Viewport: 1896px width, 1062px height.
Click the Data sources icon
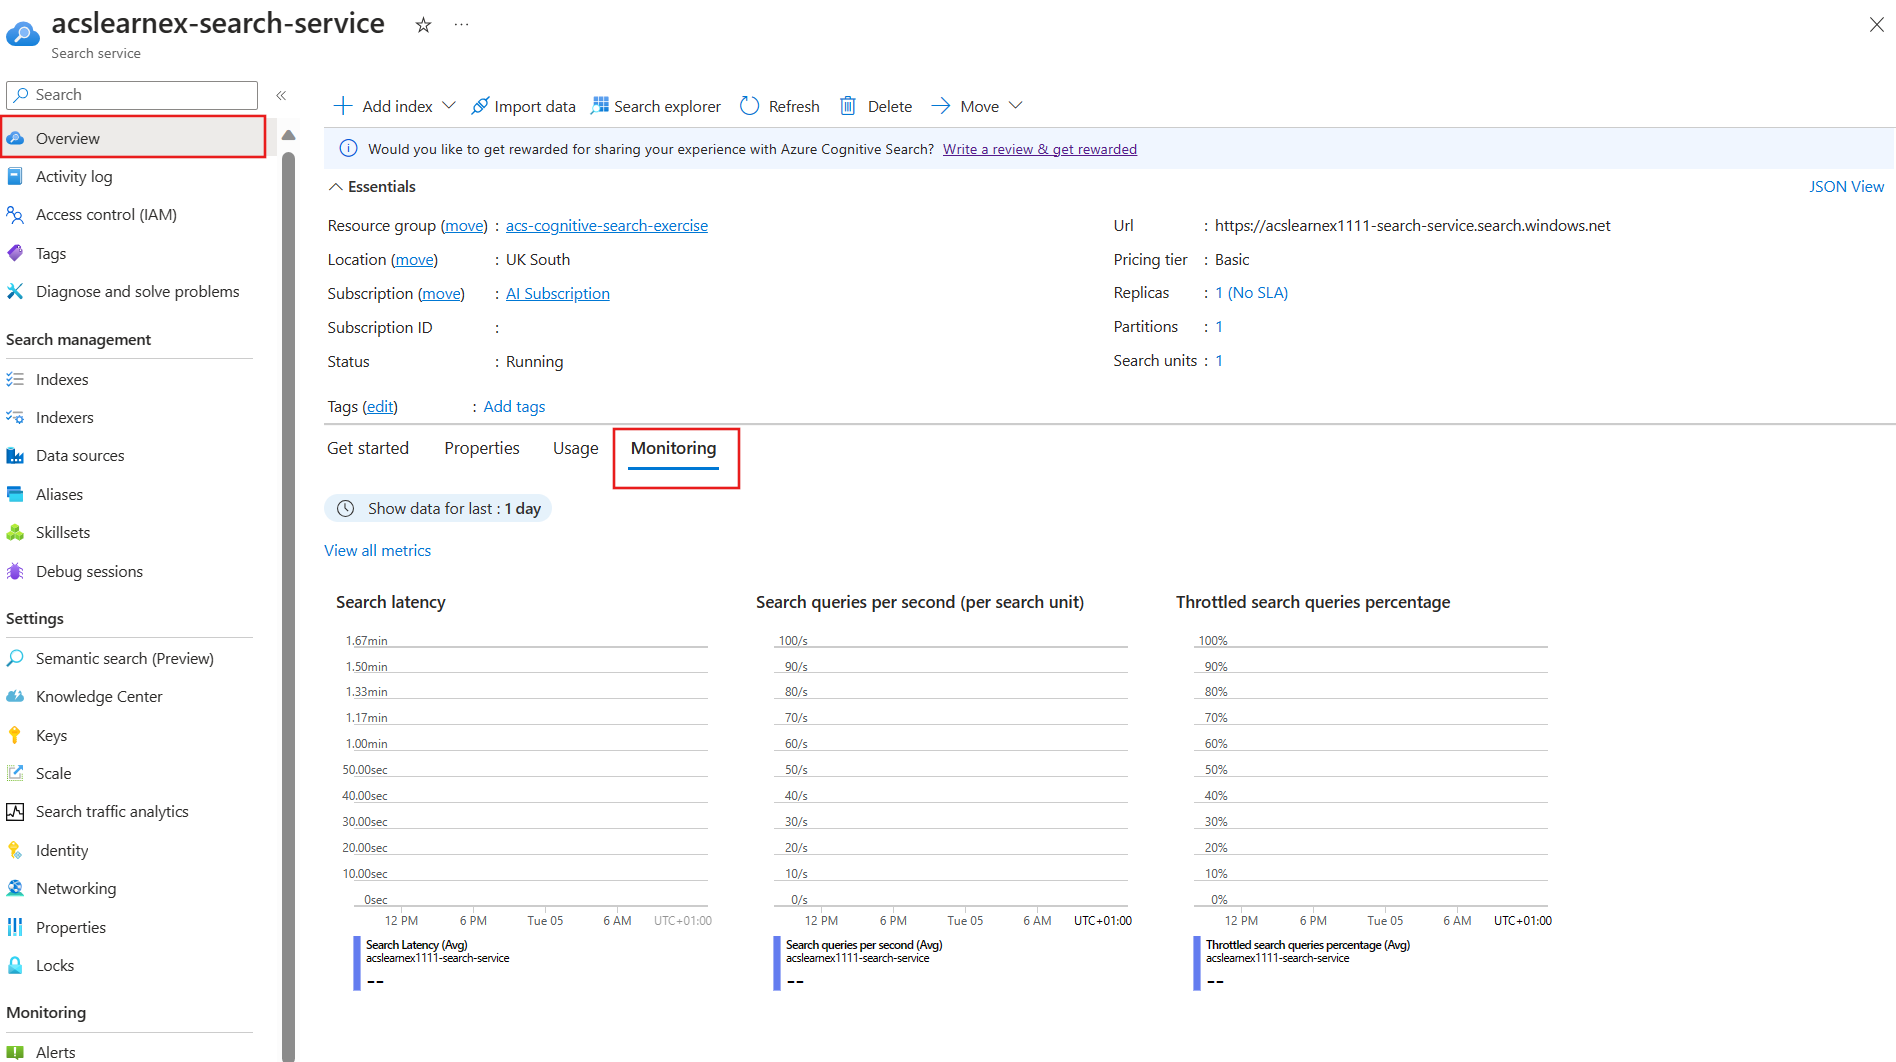[x=15, y=455]
